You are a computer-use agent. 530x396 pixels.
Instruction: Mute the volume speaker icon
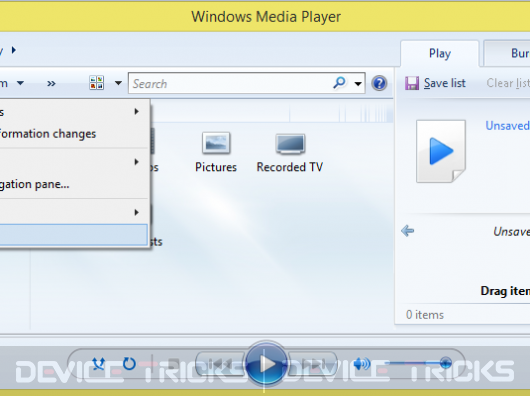(x=362, y=364)
